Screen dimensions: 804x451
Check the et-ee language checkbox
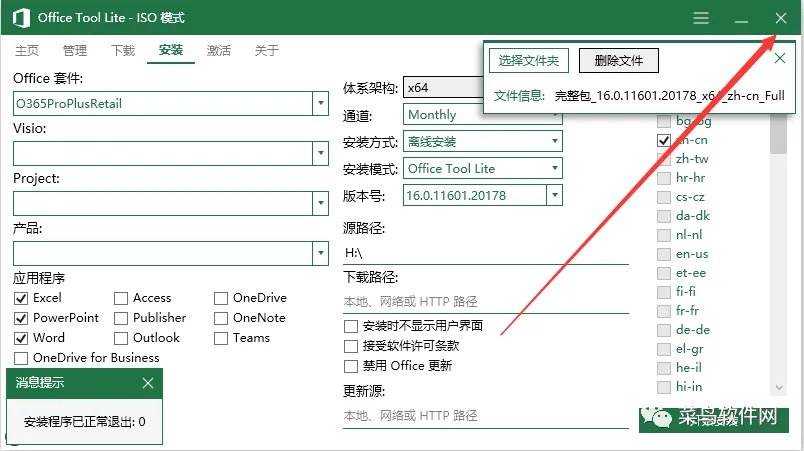pyautogui.click(x=664, y=273)
